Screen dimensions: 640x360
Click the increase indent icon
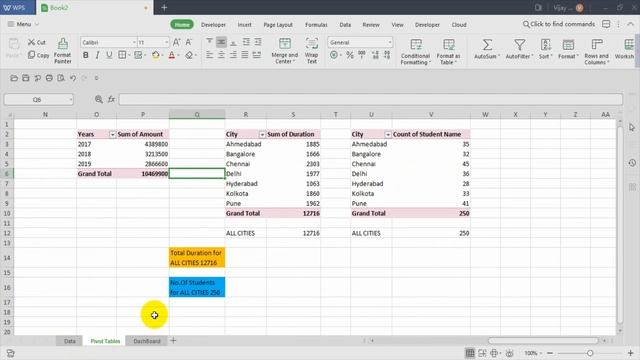(x=258, y=42)
